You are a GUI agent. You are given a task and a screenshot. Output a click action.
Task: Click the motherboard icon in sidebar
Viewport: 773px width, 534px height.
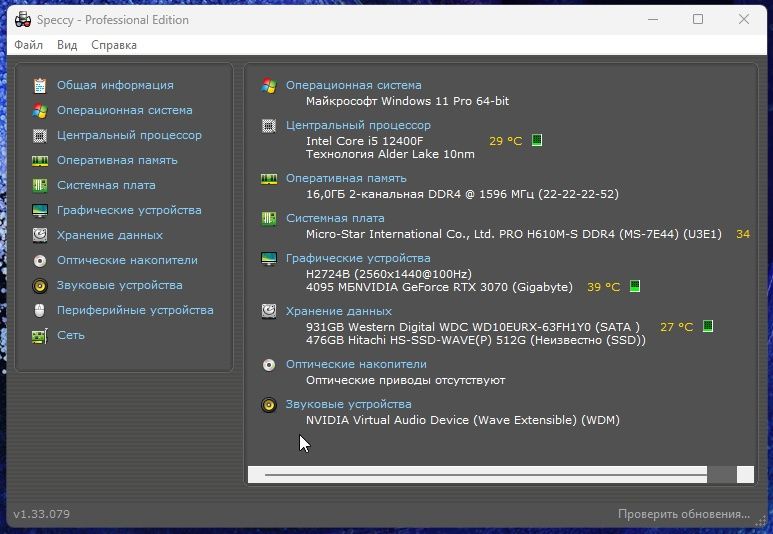[40, 185]
